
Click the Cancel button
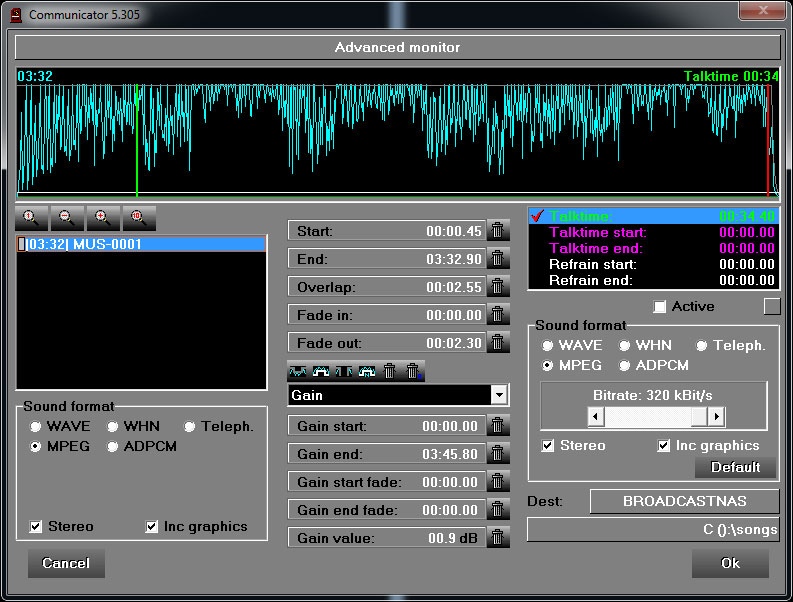[66, 563]
